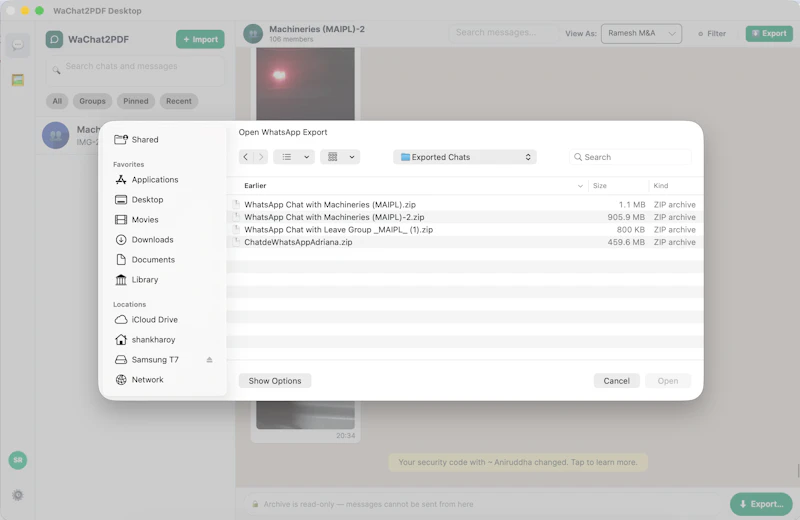Select WhatsApp Chat with Machineries (MAIPL)-2.zip

(465, 217)
